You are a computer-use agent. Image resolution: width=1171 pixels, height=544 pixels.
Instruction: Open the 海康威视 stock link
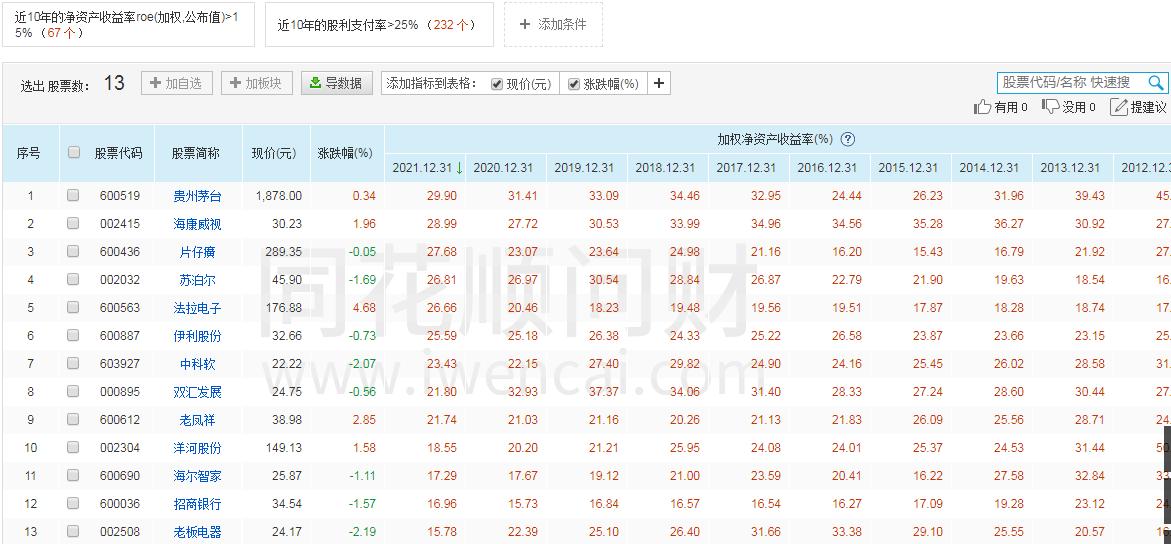click(x=197, y=224)
